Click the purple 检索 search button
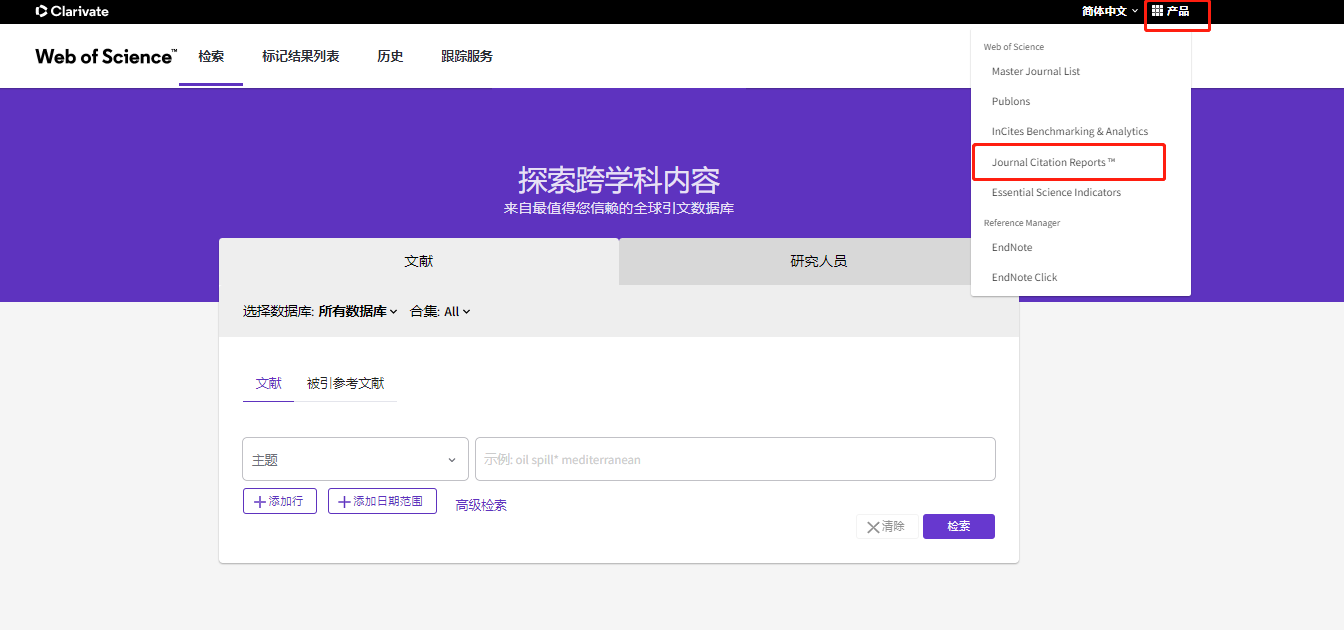 click(959, 526)
